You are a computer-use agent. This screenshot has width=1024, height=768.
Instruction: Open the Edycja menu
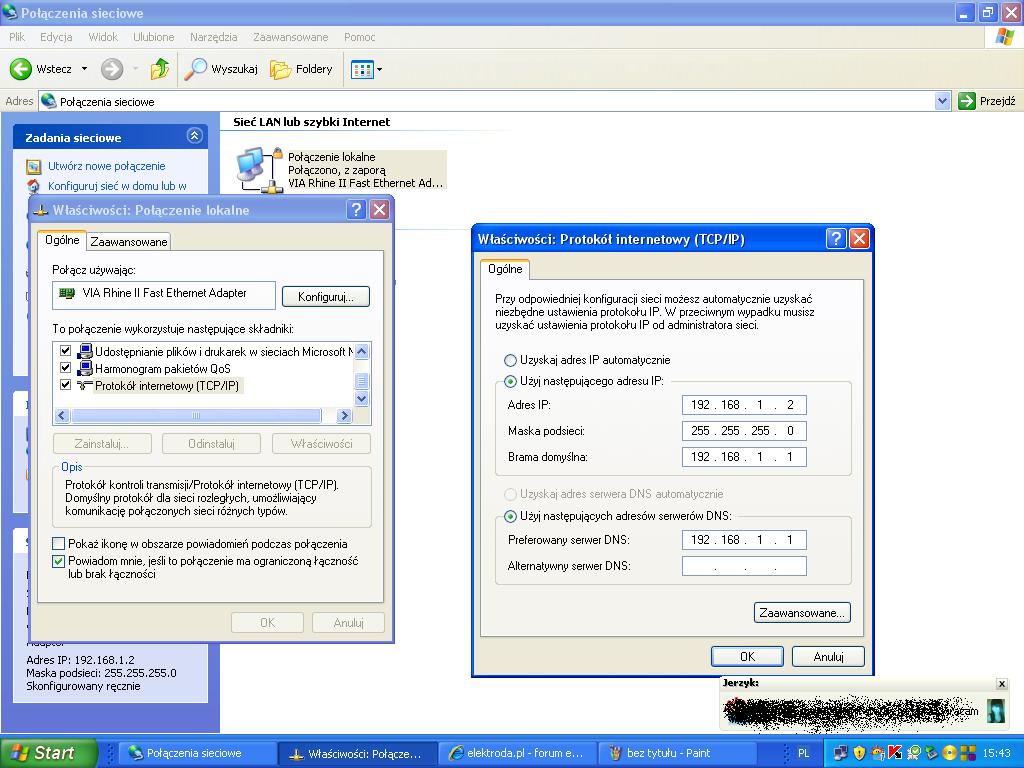(x=56, y=37)
